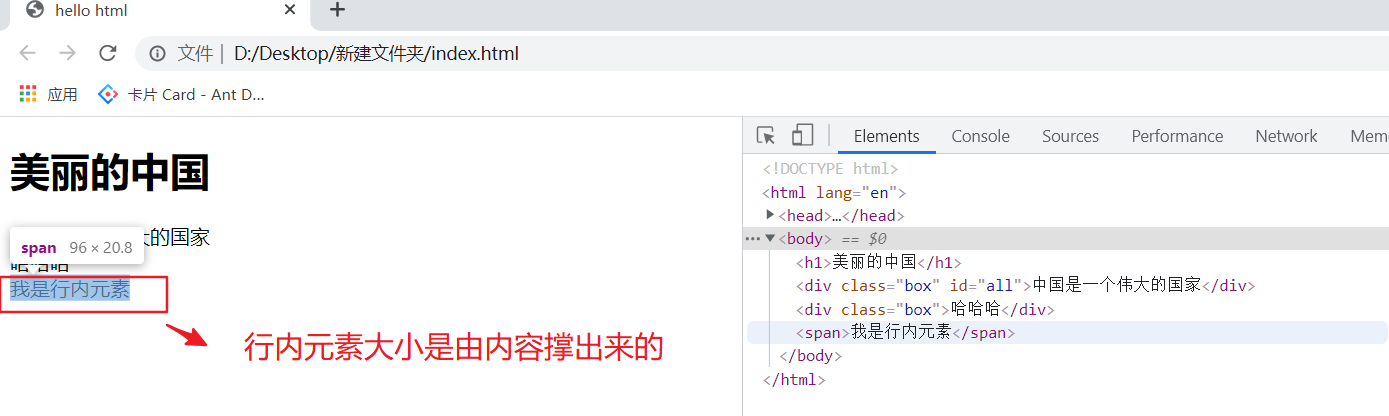Open a new tab with plus button
1389x416 pixels.
[337, 11]
